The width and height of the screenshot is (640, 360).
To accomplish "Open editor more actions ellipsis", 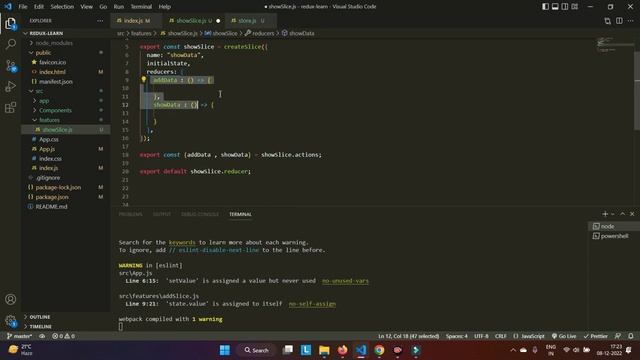I will click(x=631, y=20).
